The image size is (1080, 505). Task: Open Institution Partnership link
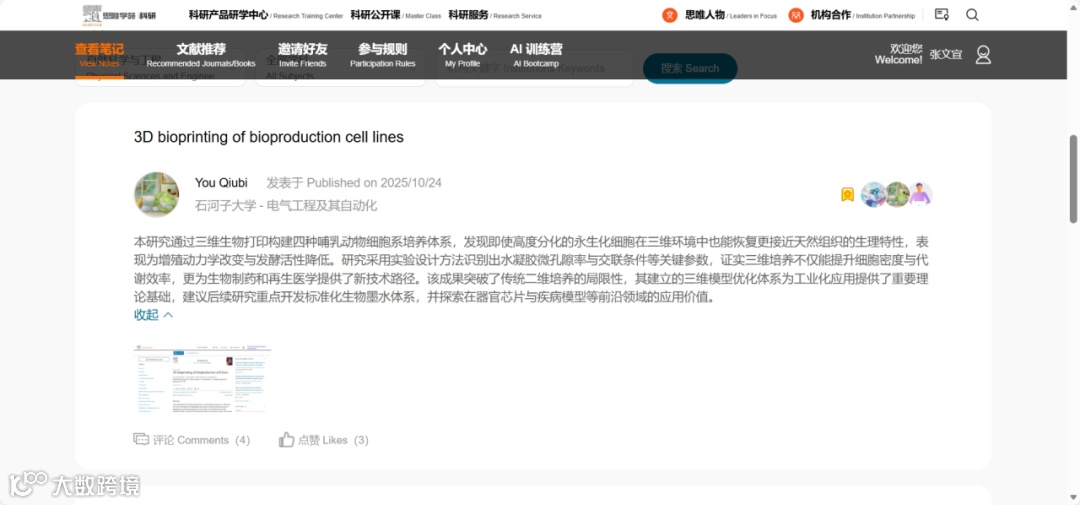point(862,14)
